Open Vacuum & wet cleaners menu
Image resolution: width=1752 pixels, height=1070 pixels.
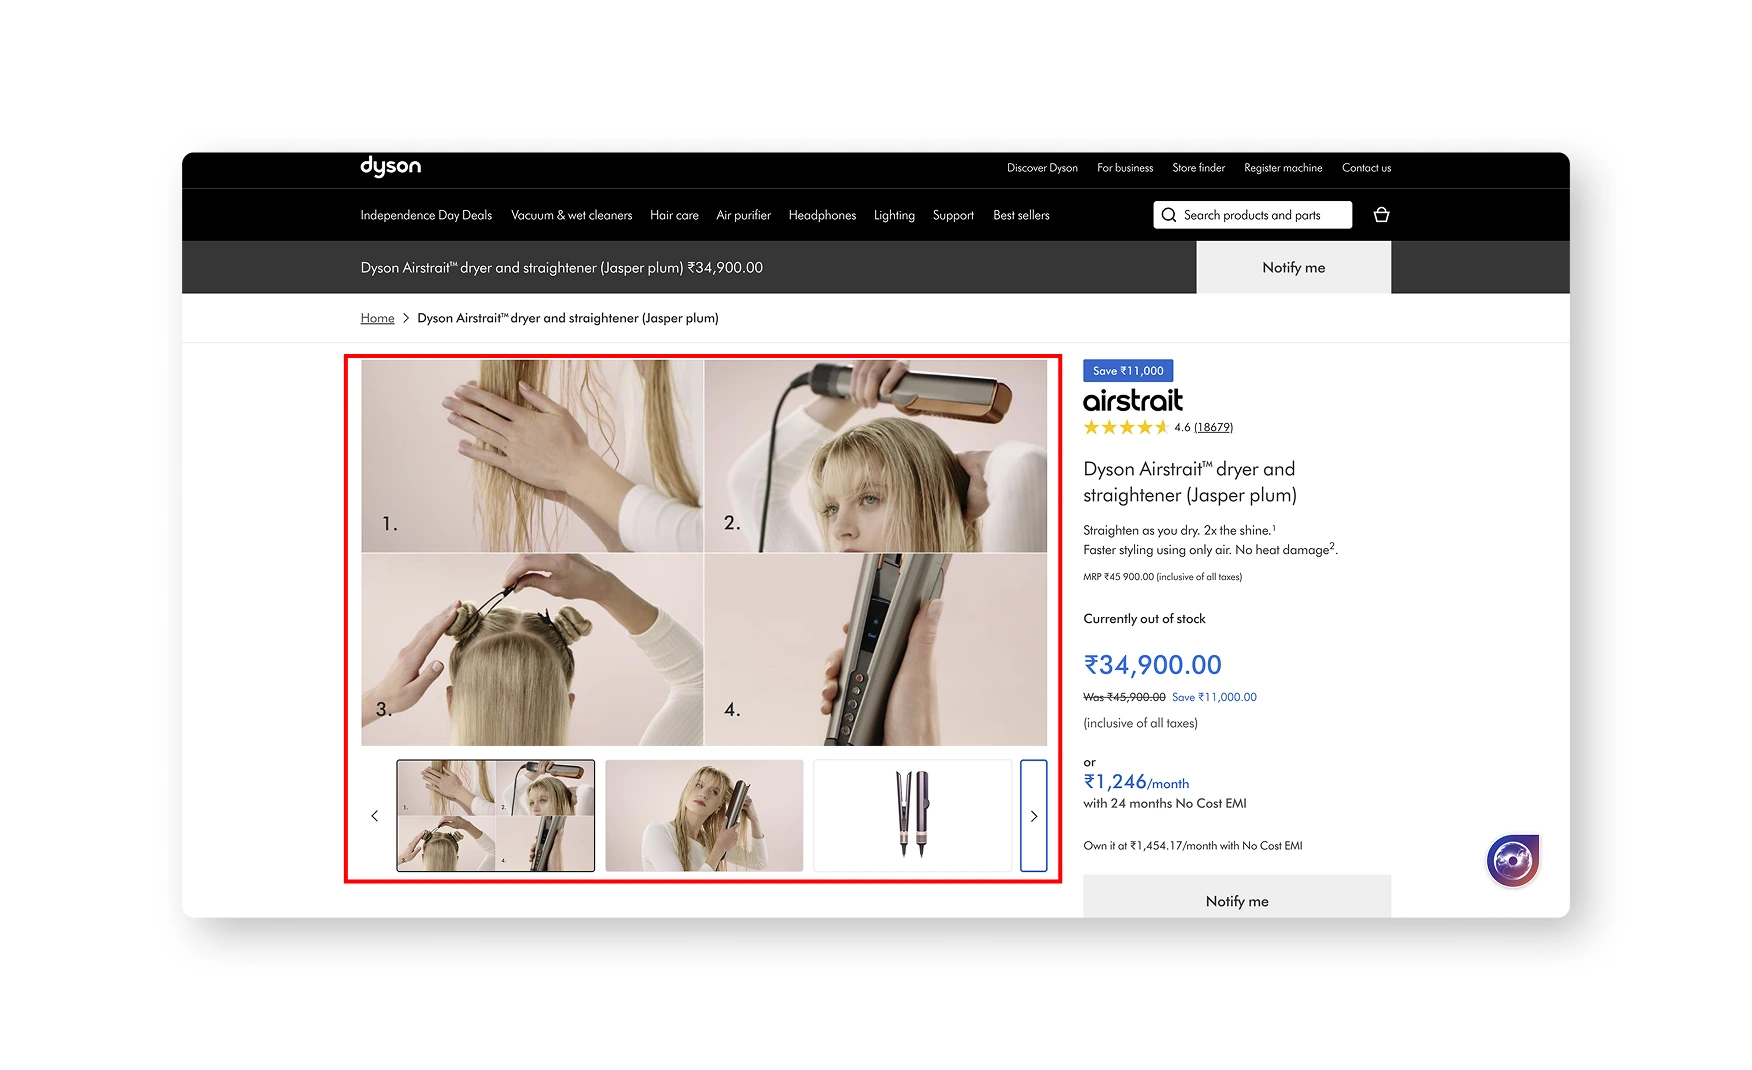[571, 215]
